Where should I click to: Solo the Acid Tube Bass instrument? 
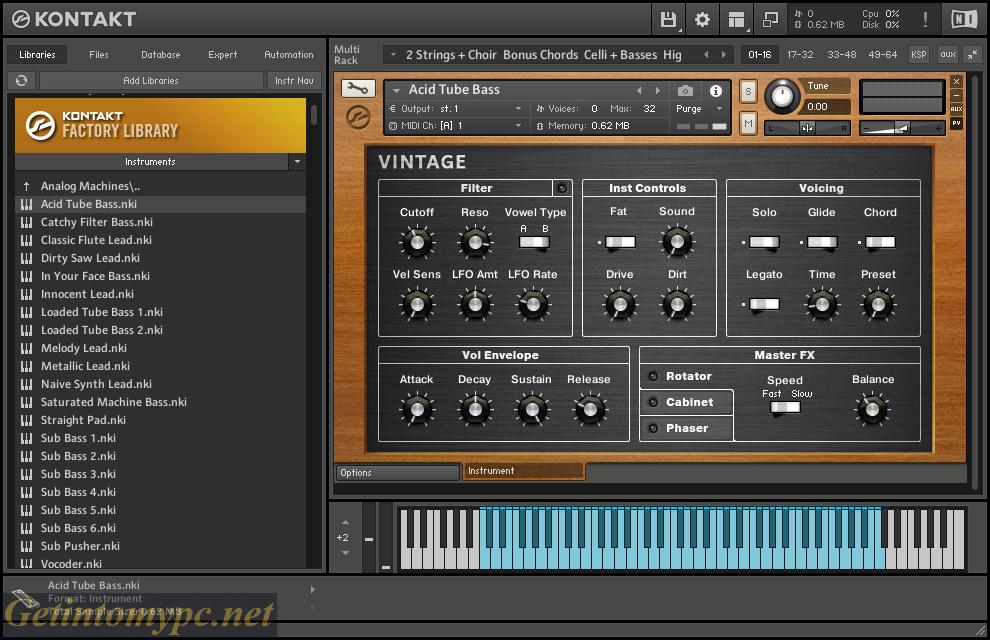tap(748, 92)
